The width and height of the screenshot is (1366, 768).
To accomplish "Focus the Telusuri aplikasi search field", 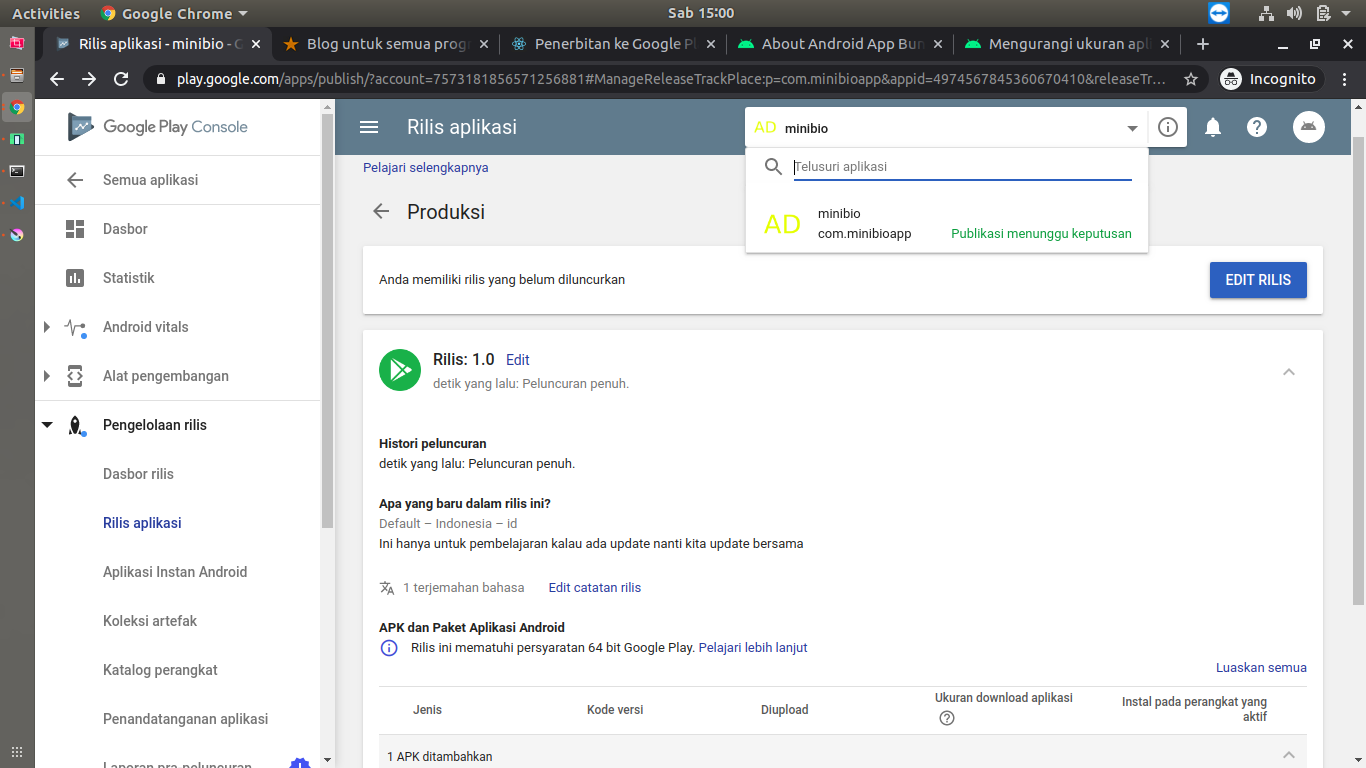I will point(963,167).
